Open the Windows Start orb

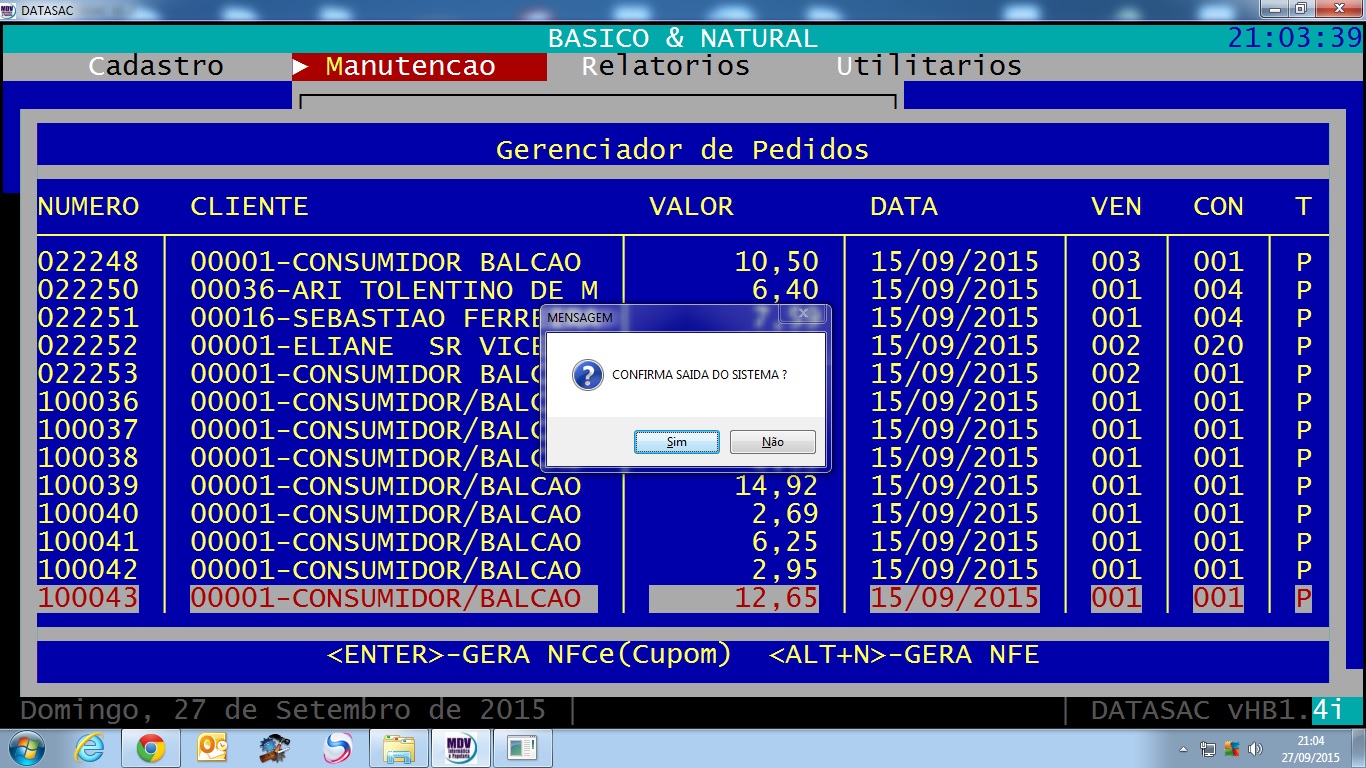point(26,748)
